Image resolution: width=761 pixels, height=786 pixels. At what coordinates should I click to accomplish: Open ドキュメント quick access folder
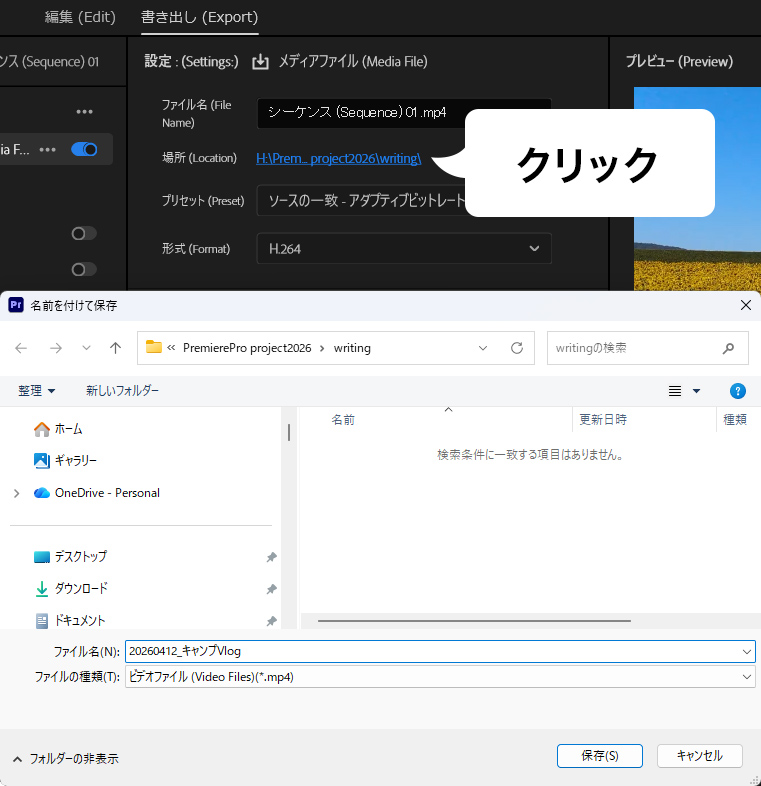pos(80,621)
